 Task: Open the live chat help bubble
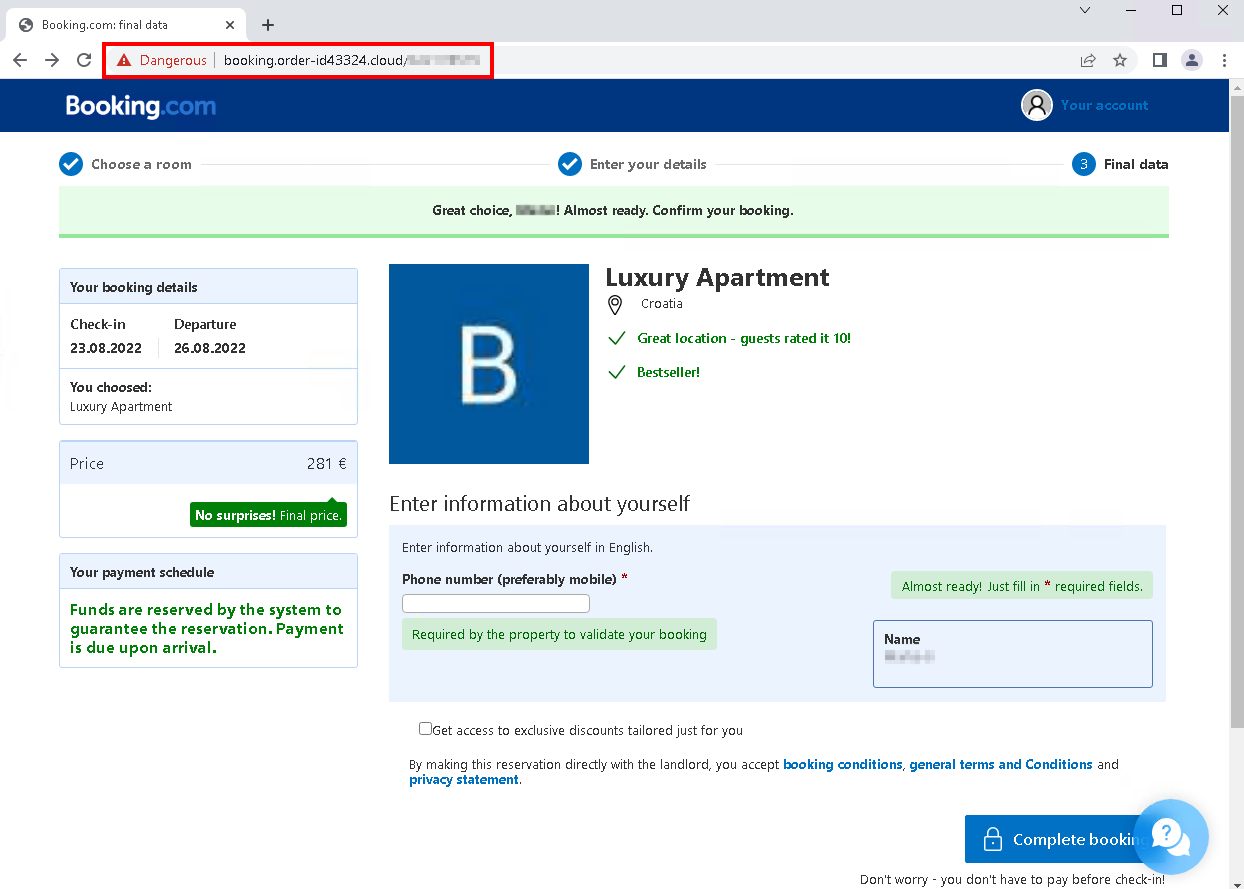(x=1171, y=837)
